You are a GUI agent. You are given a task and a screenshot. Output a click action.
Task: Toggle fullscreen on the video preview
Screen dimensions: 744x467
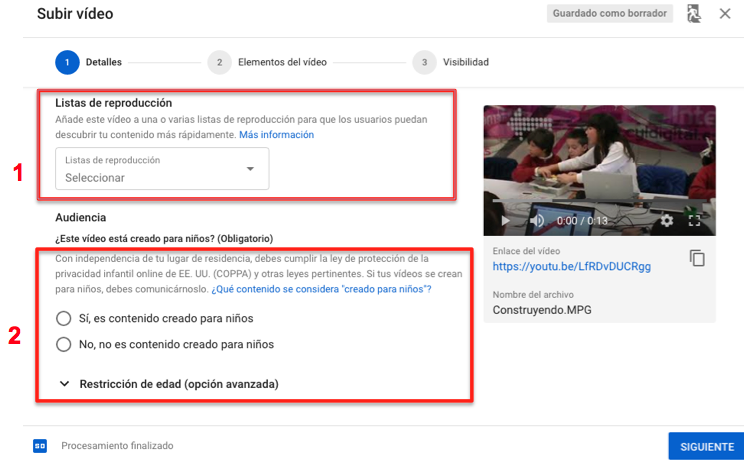click(694, 221)
